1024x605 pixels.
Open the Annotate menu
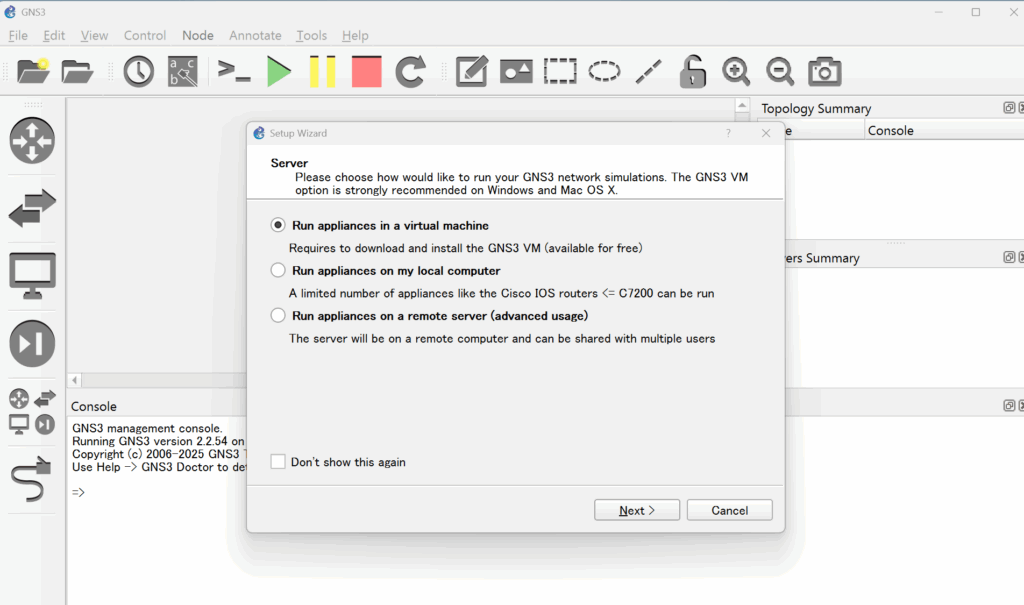pos(255,35)
